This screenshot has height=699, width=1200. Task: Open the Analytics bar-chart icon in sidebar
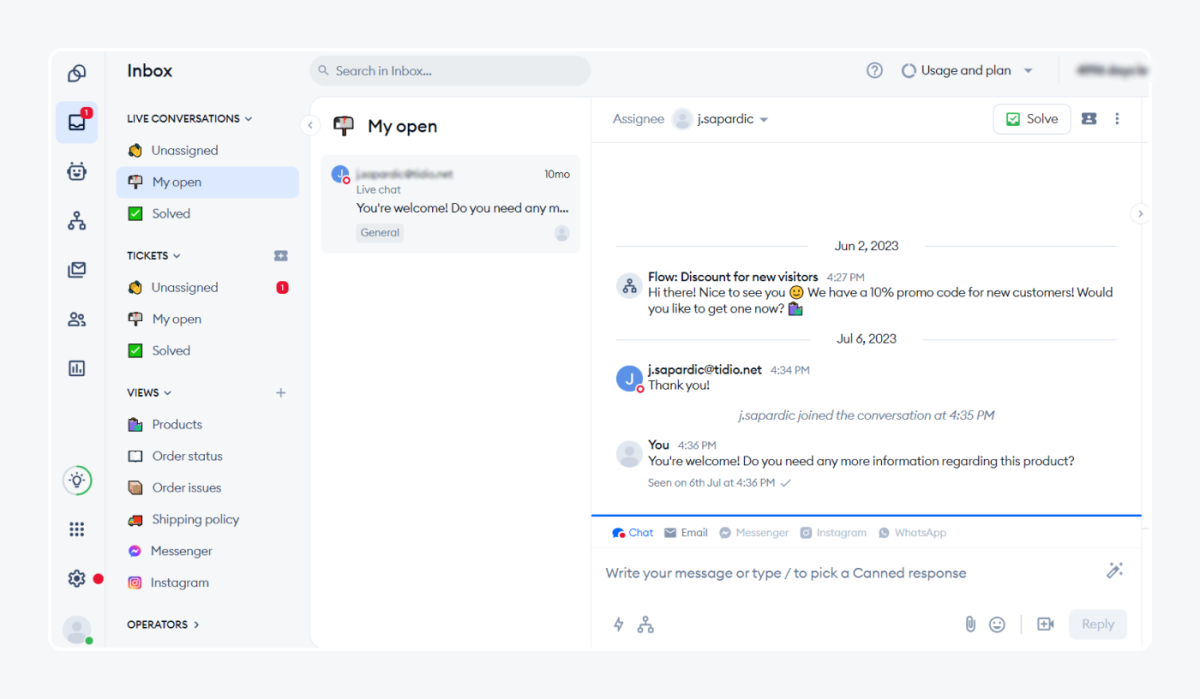[x=77, y=368]
